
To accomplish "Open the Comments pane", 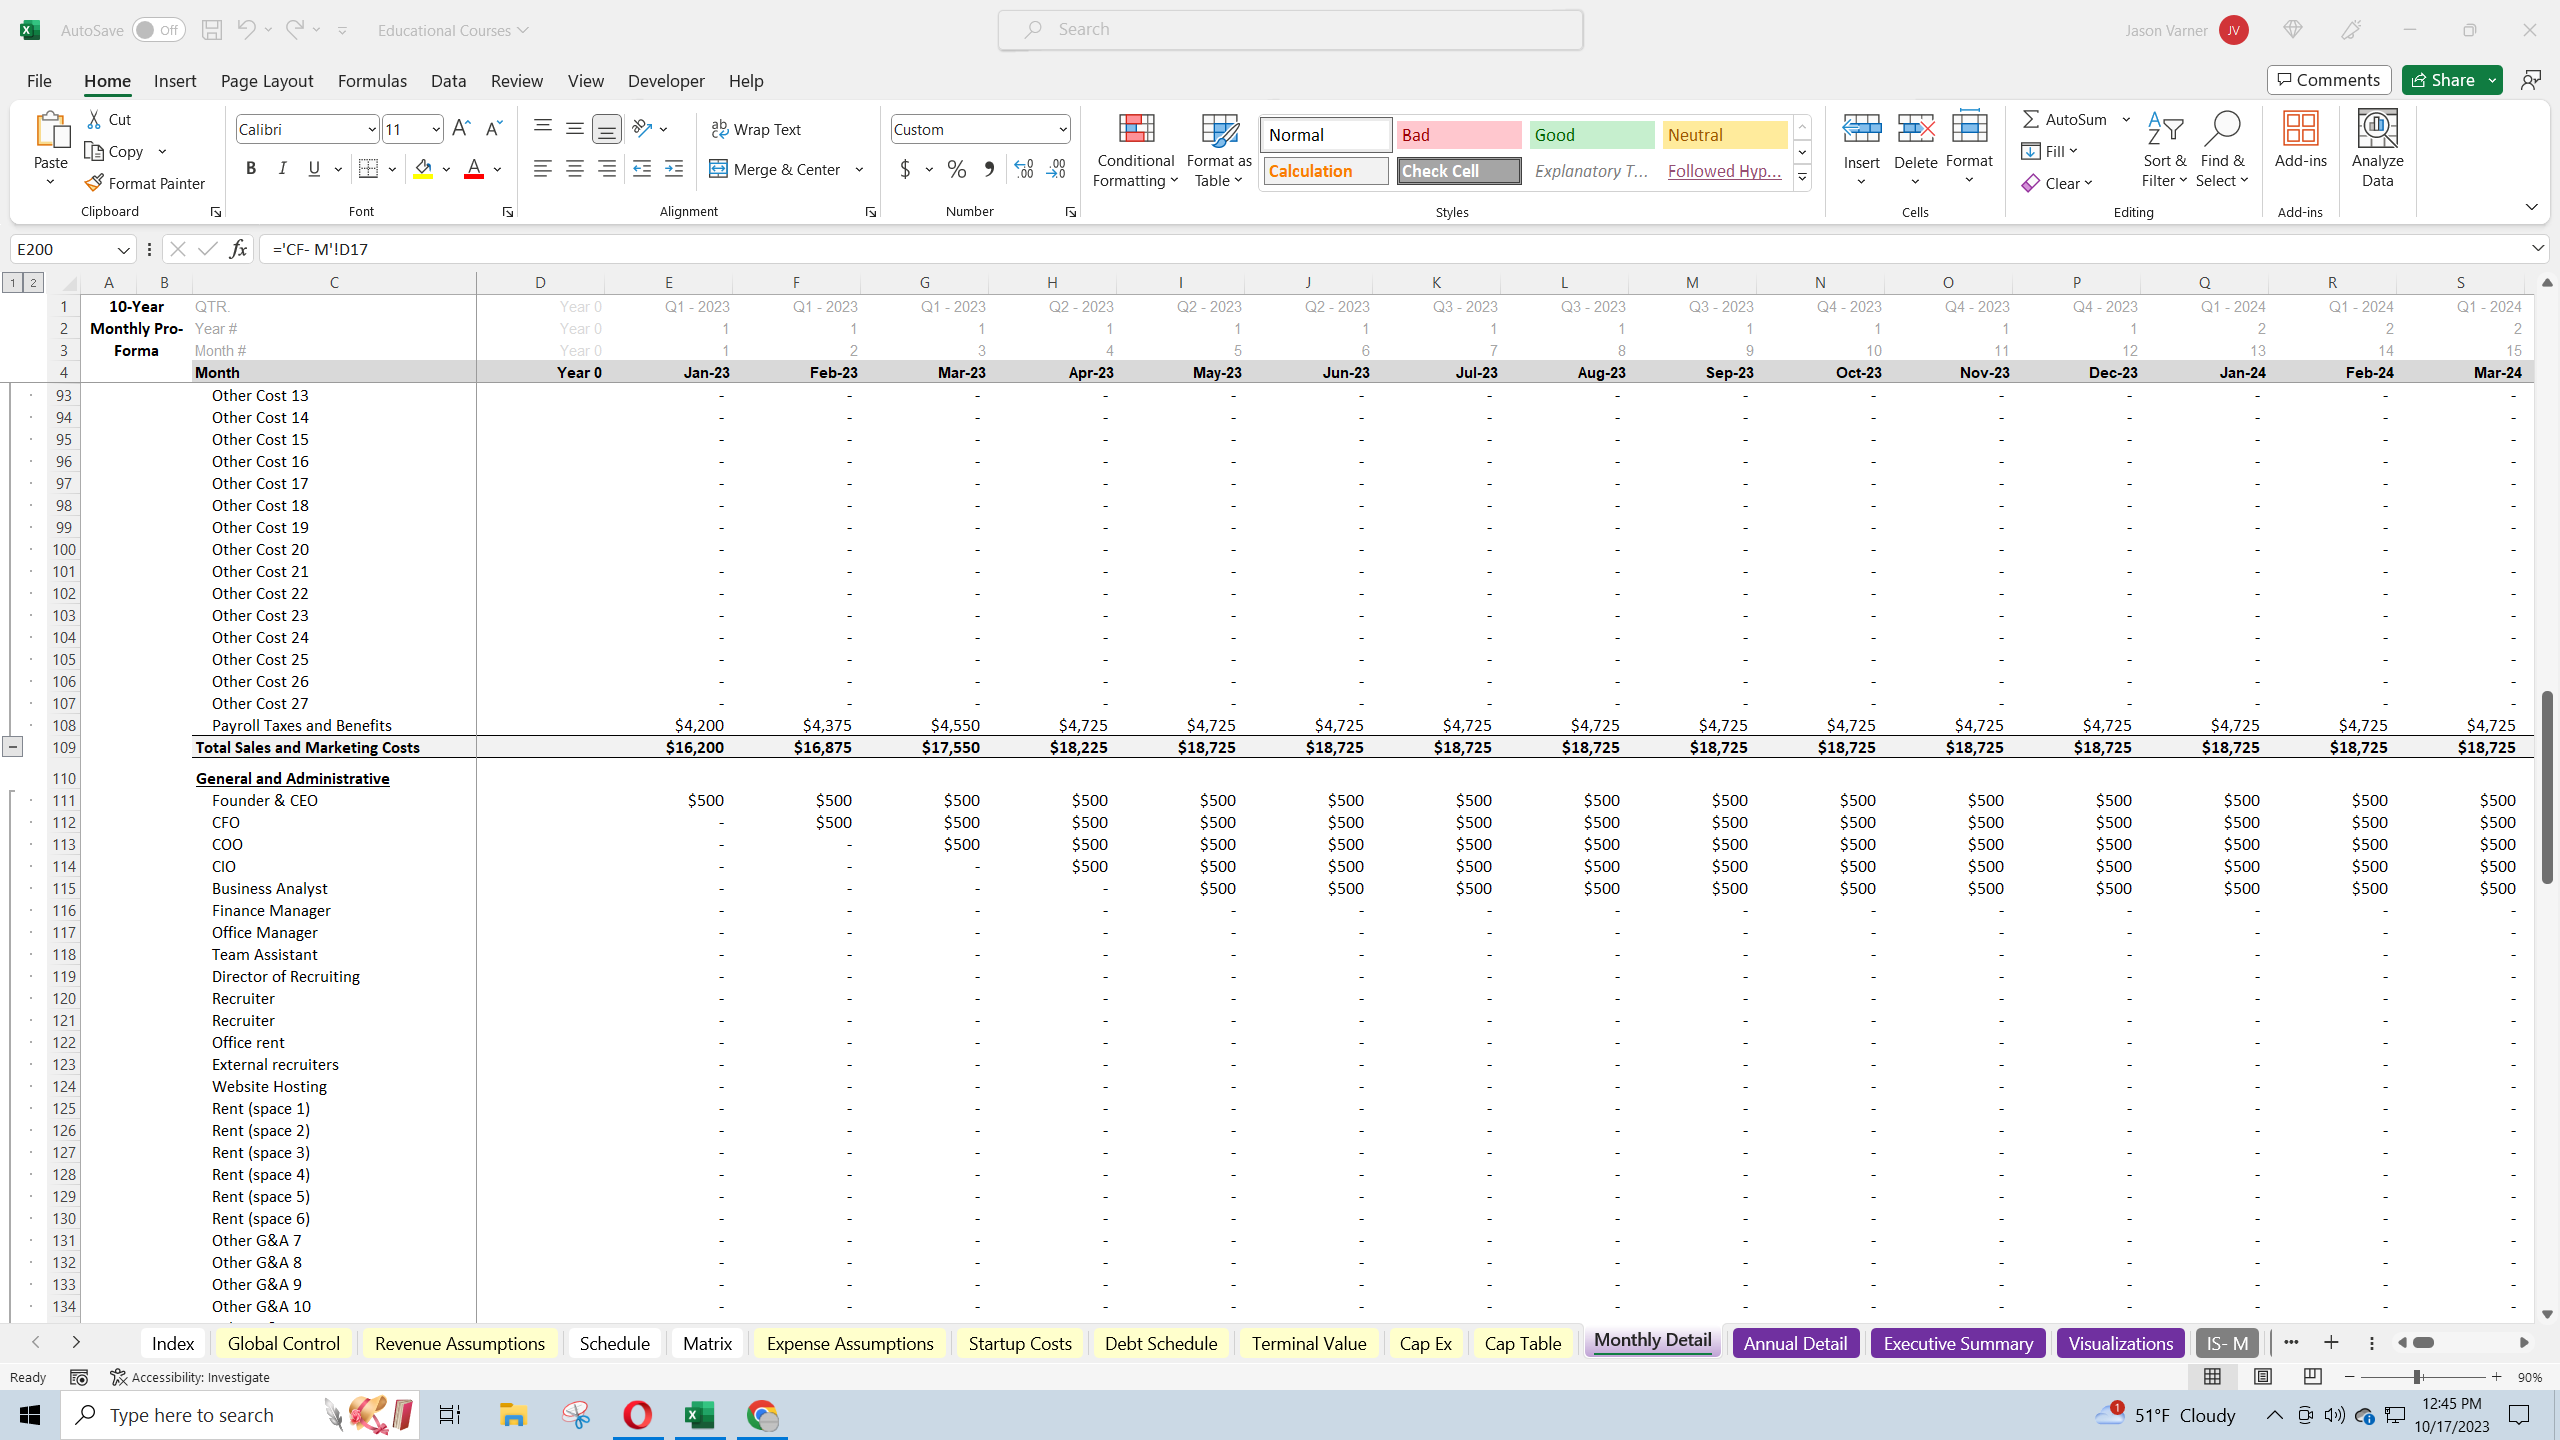I will pyautogui.click(x=2328, y=80).
